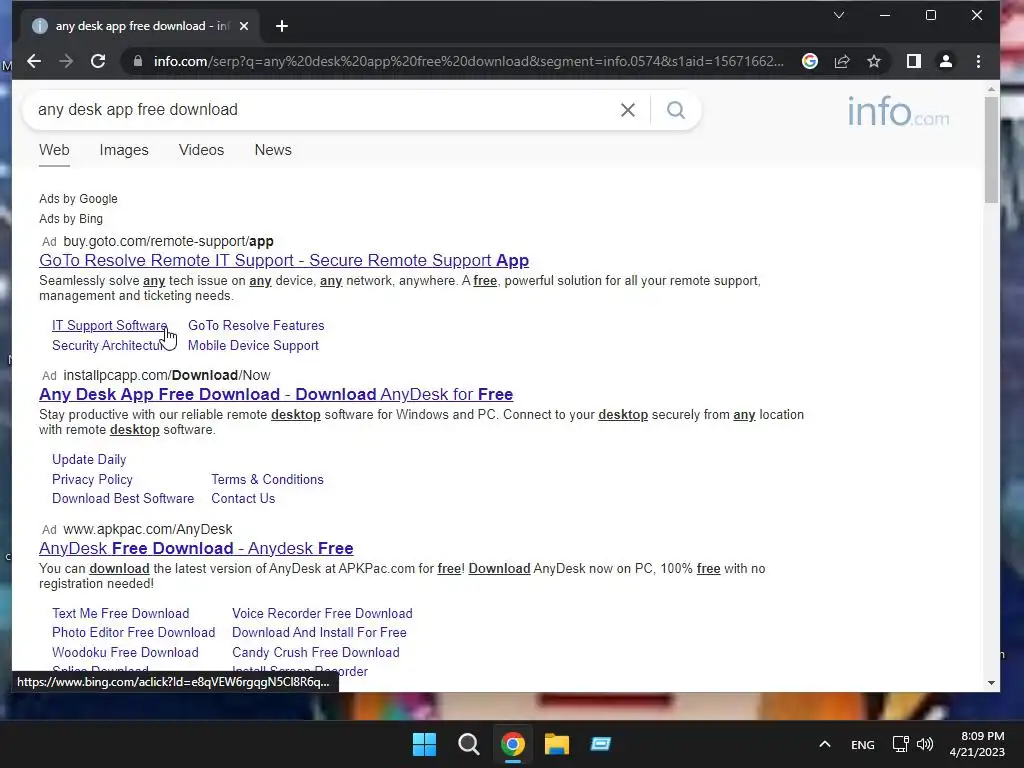Clear the search query with X
Screen dimensions: 1024x768
(x=628, y=110)
